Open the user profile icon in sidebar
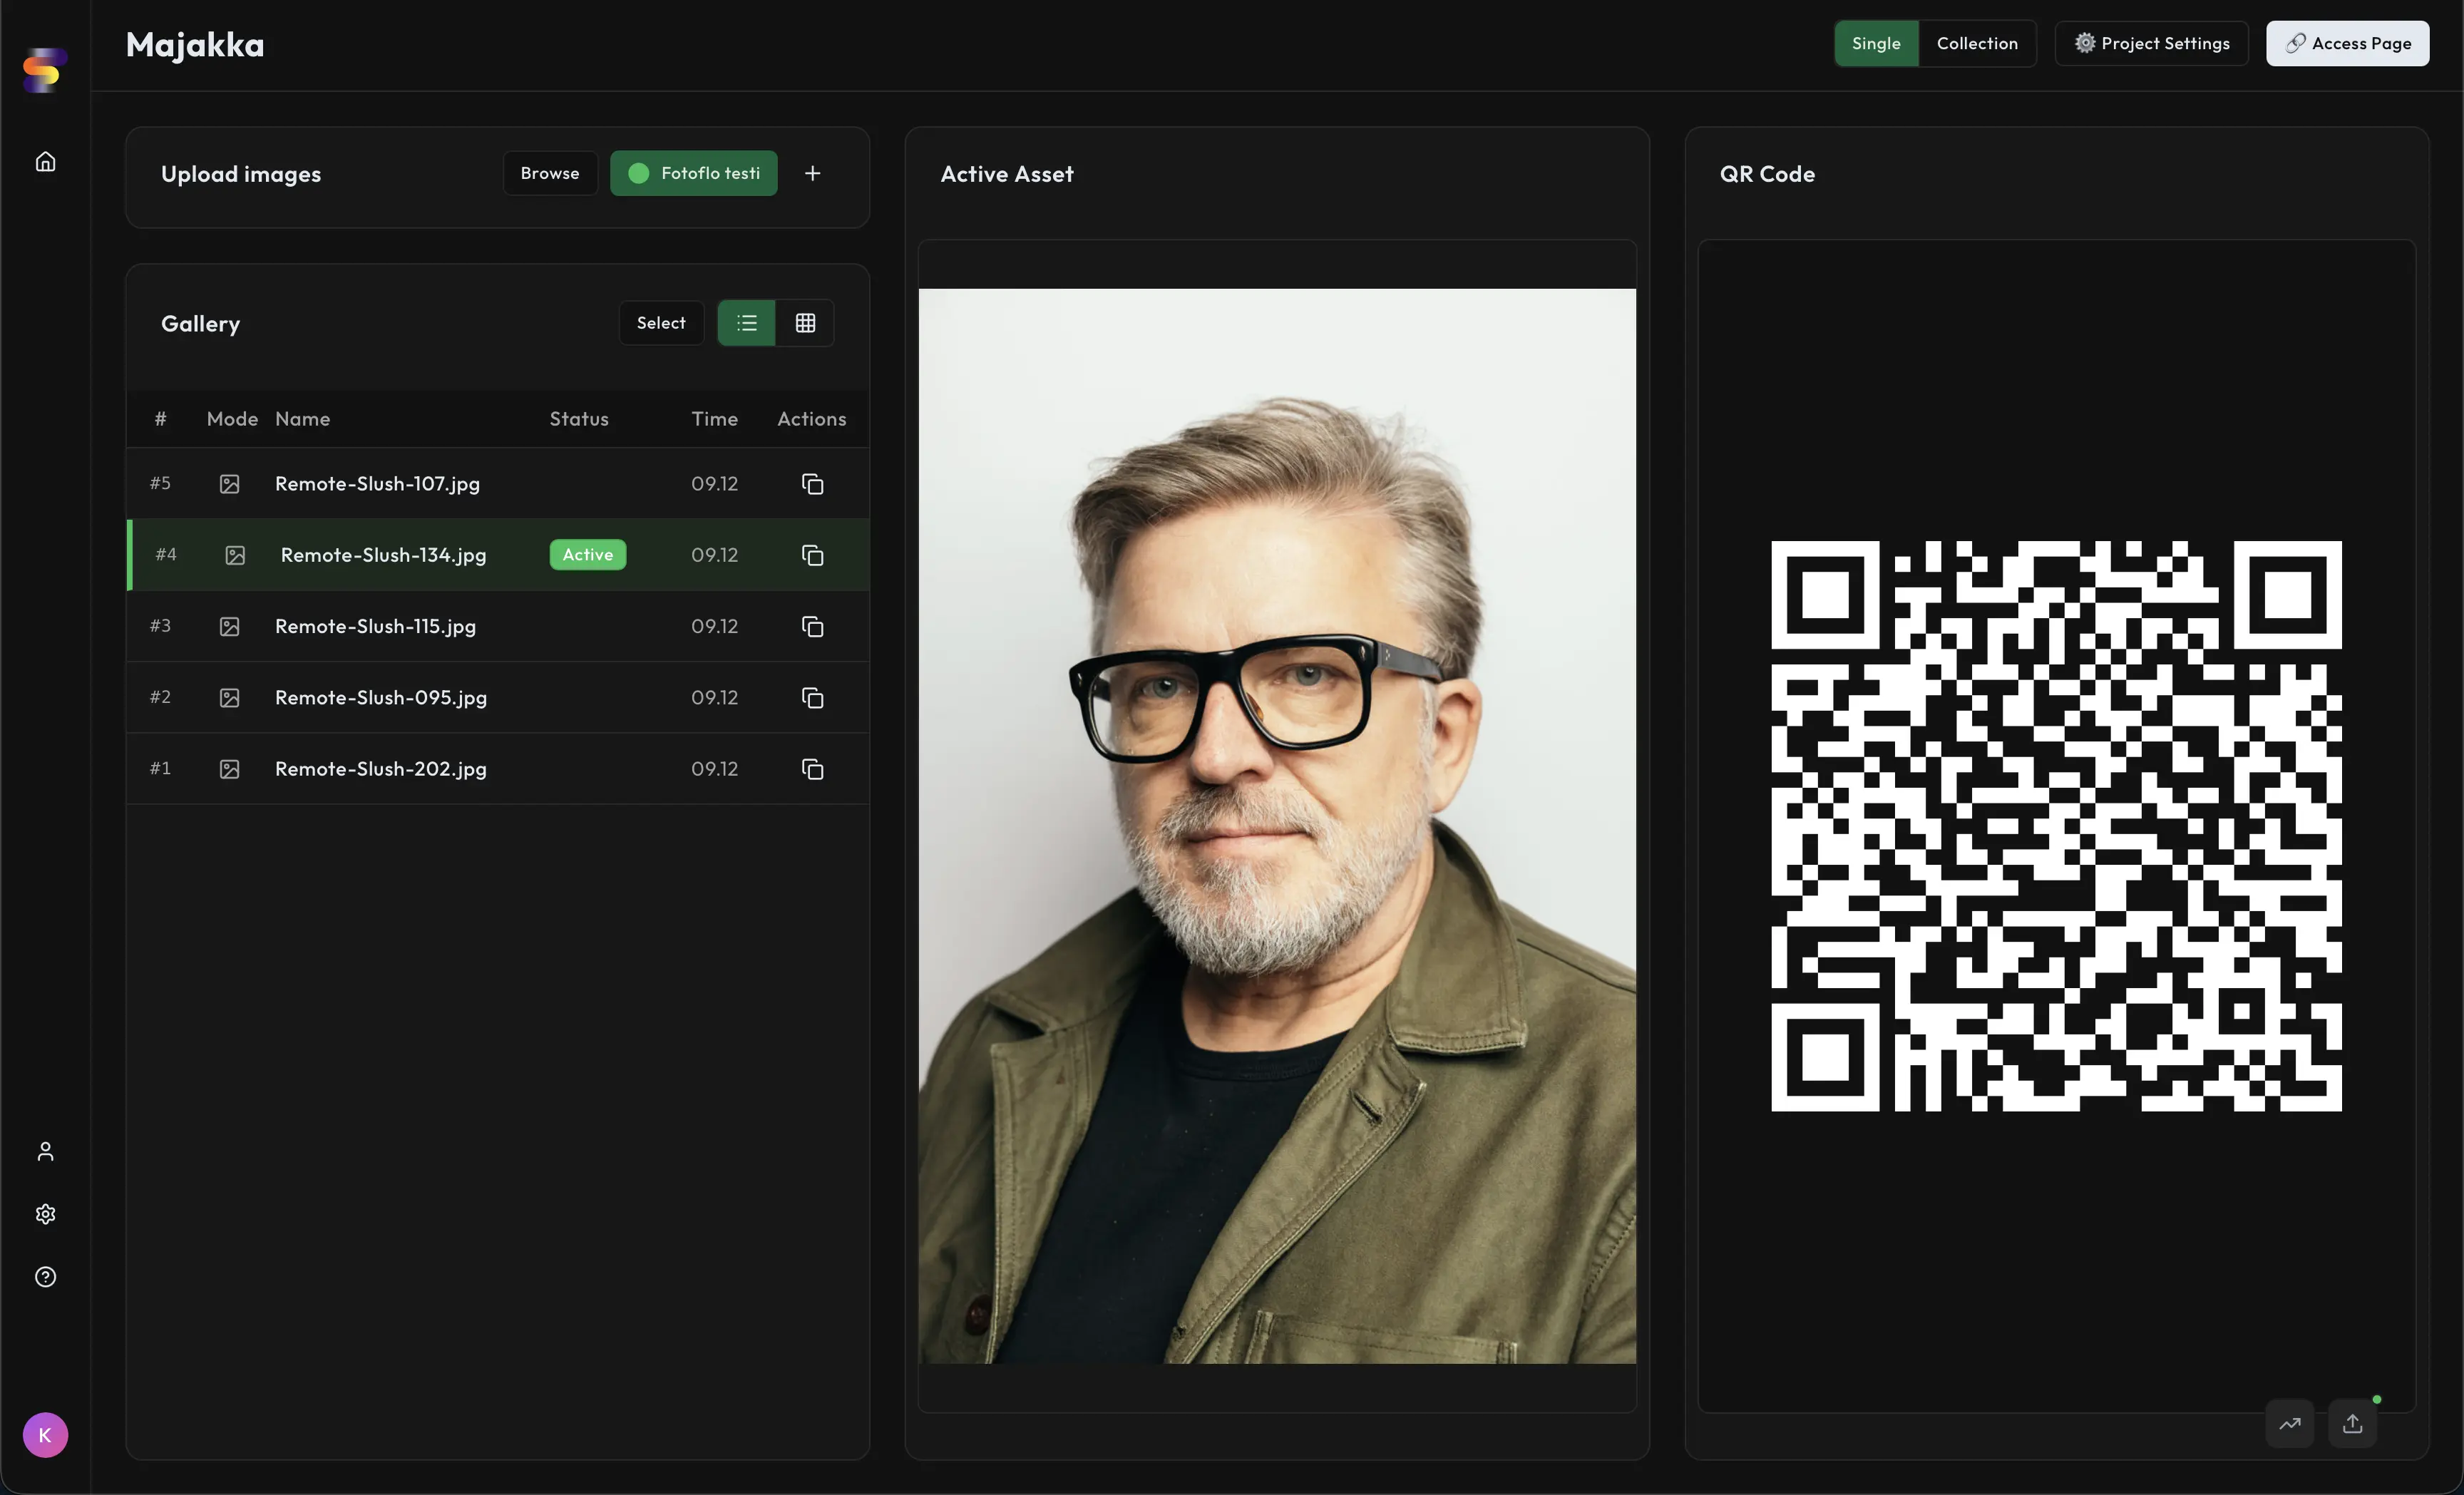2464x1495 pixels. [45, 1151]
